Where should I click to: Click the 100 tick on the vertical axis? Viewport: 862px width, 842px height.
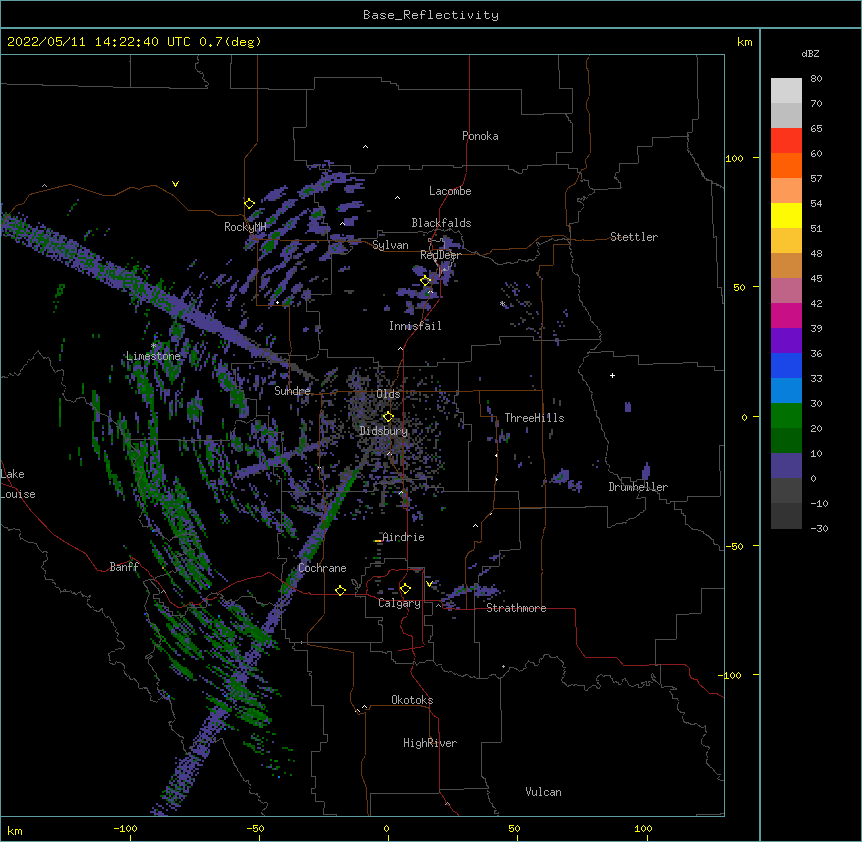[x=734, y=158]
